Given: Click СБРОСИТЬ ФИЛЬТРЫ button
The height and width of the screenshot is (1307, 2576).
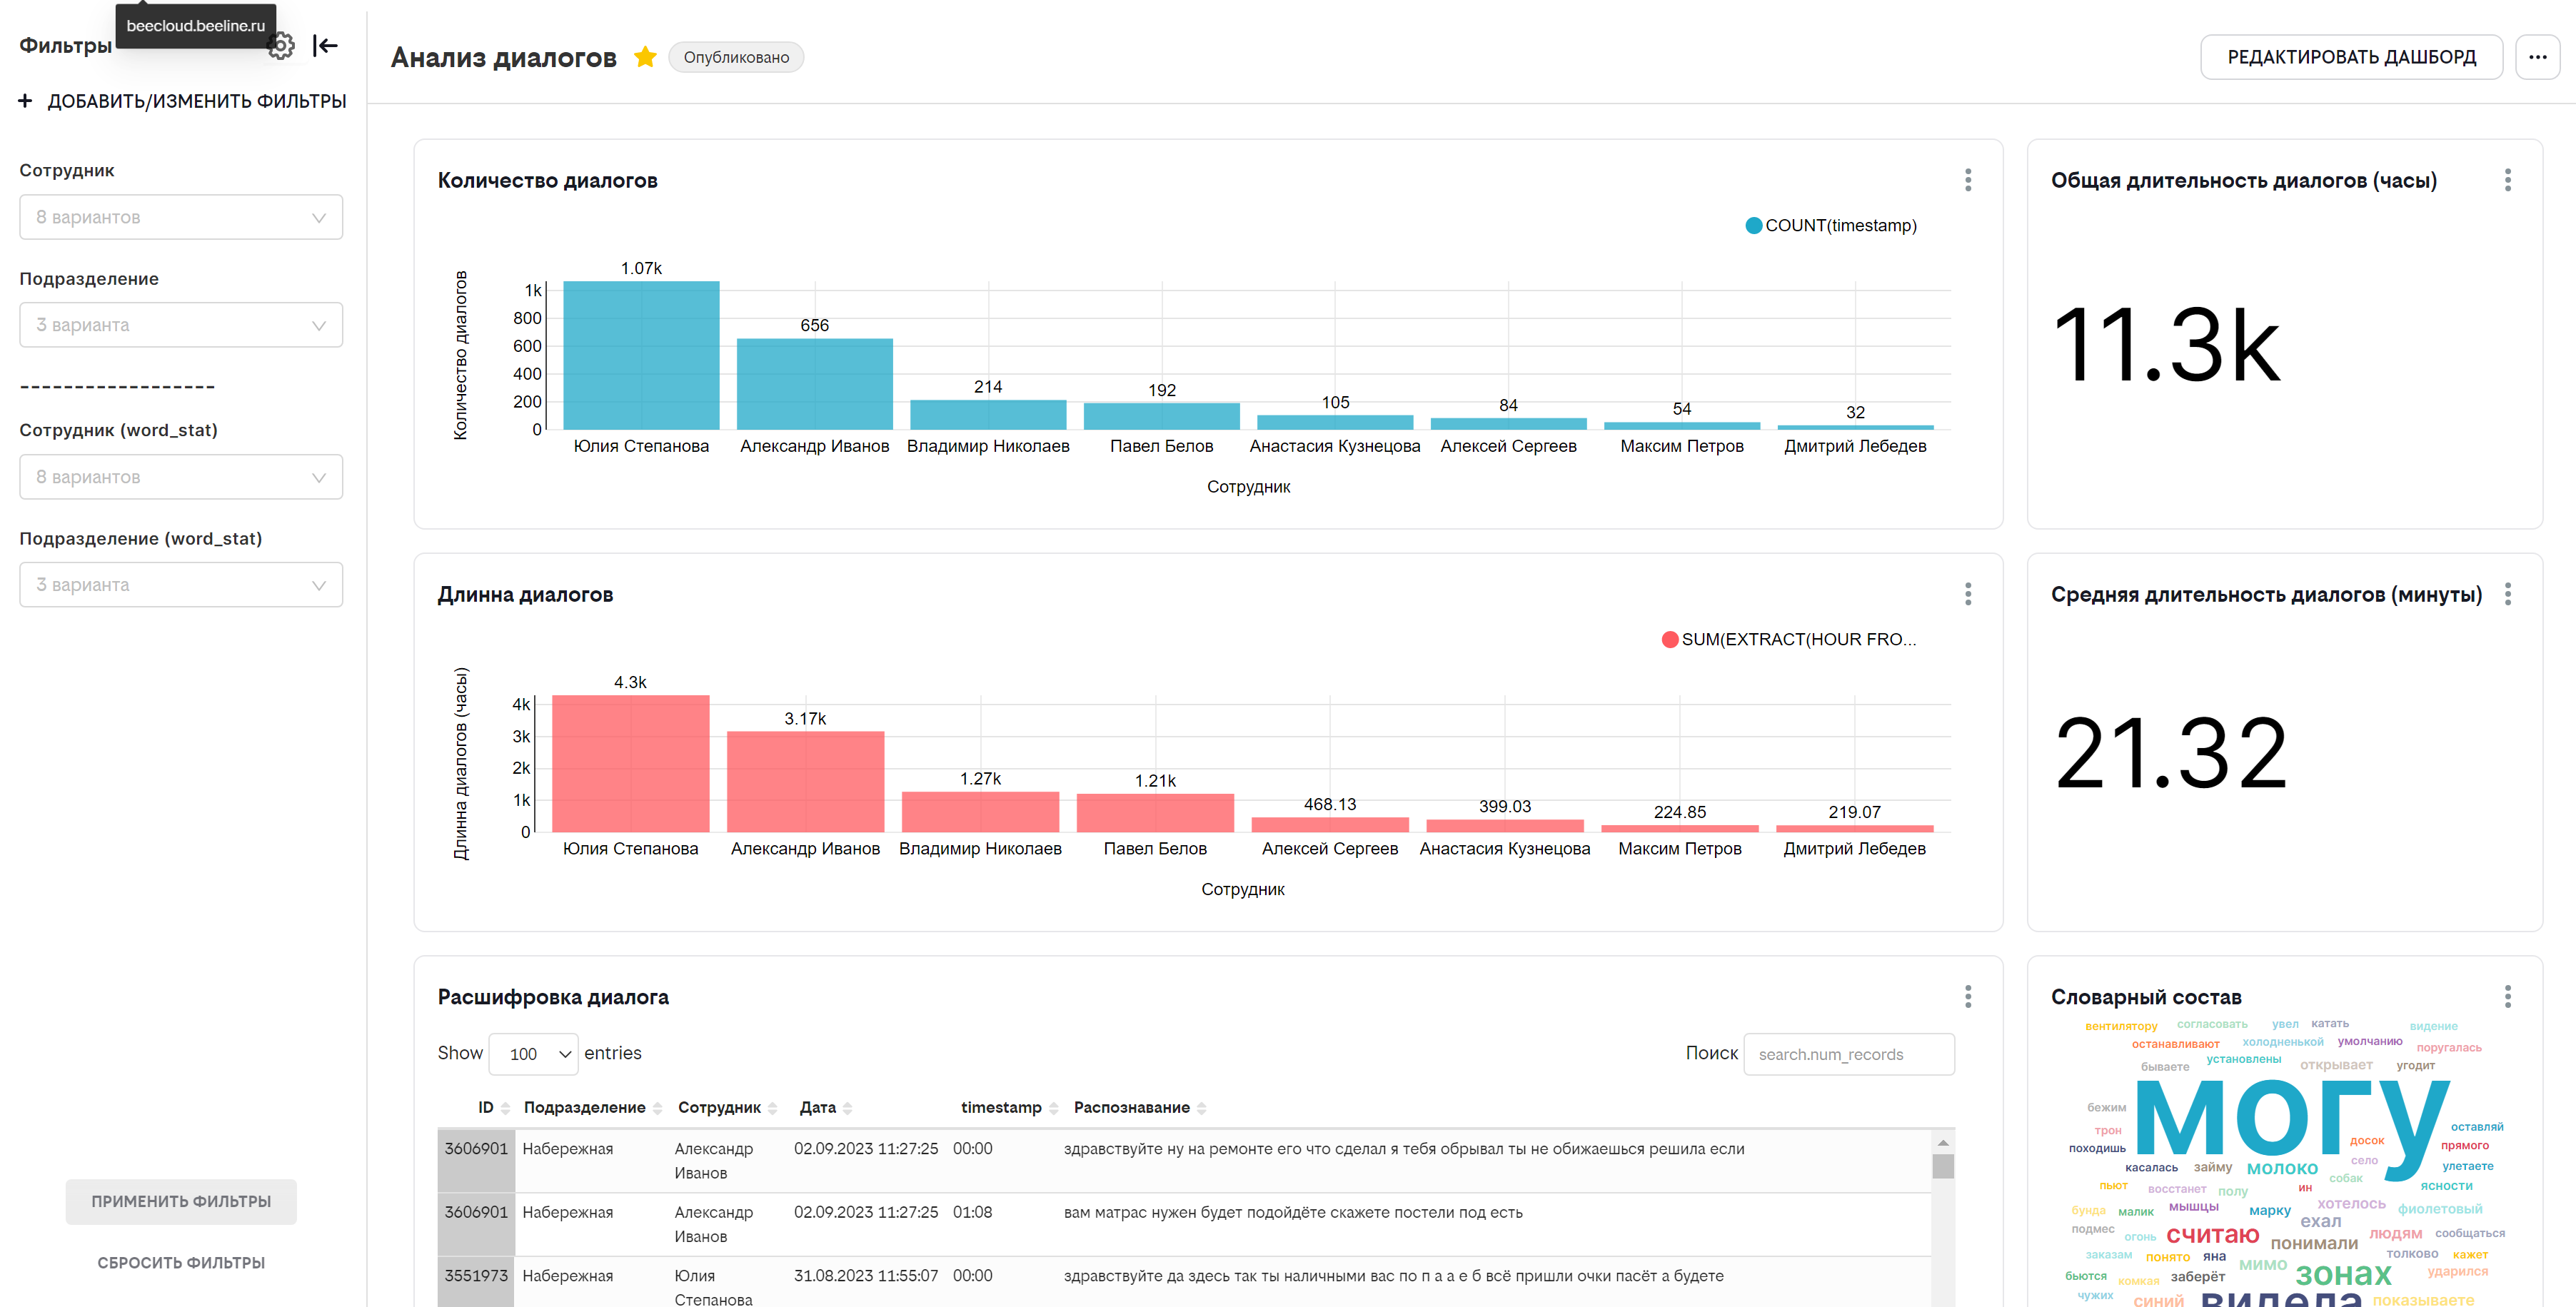Looking at the screenshot, I should tap(181, 1263).
